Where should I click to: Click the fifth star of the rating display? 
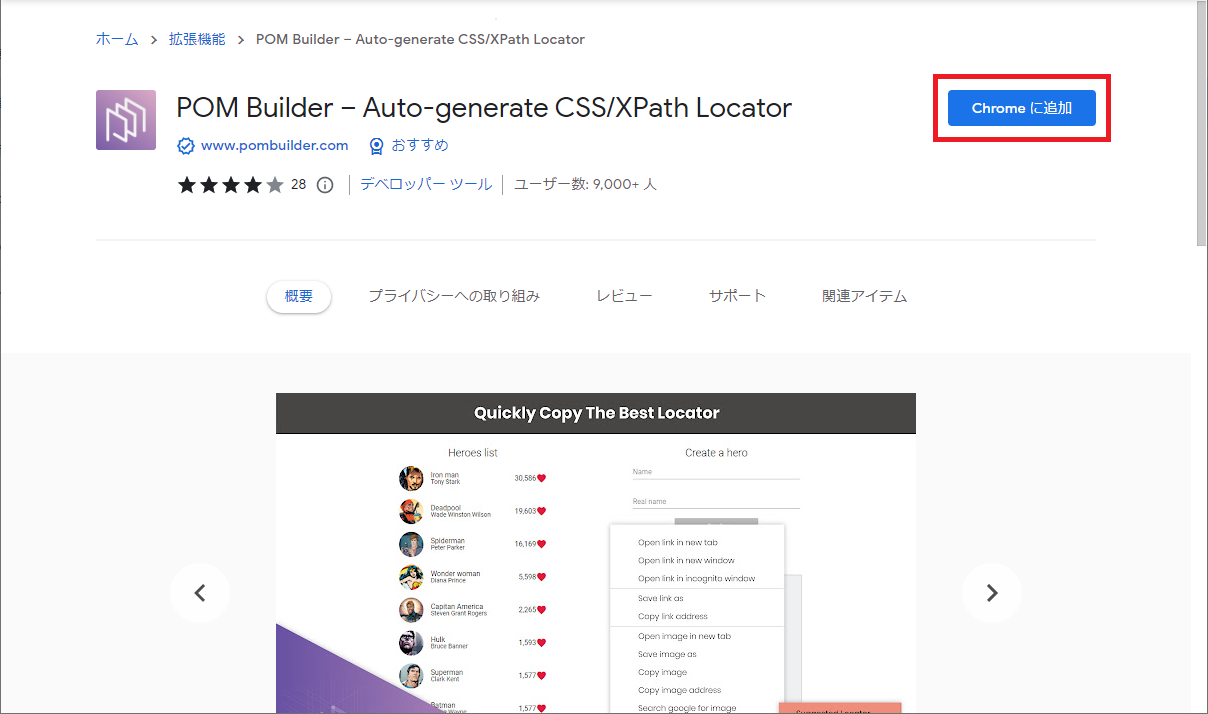(274, 184)
